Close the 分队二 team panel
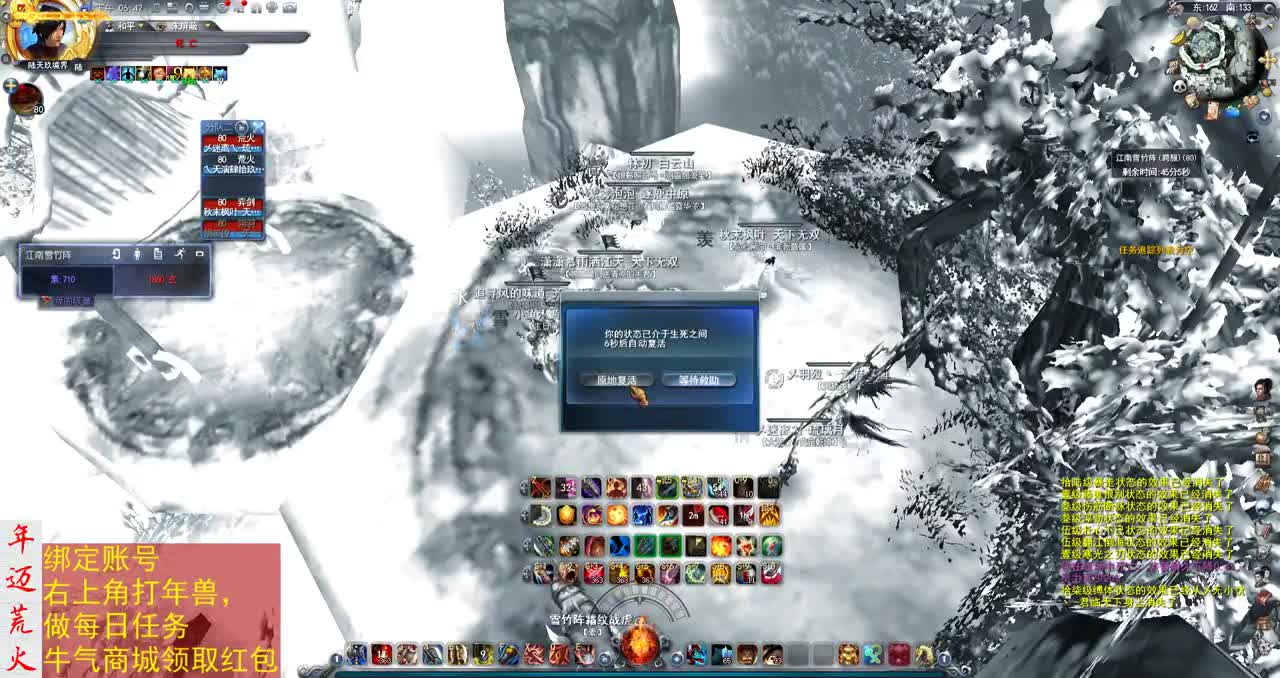This screenshot has height=678, width=1280. (257, 127)
